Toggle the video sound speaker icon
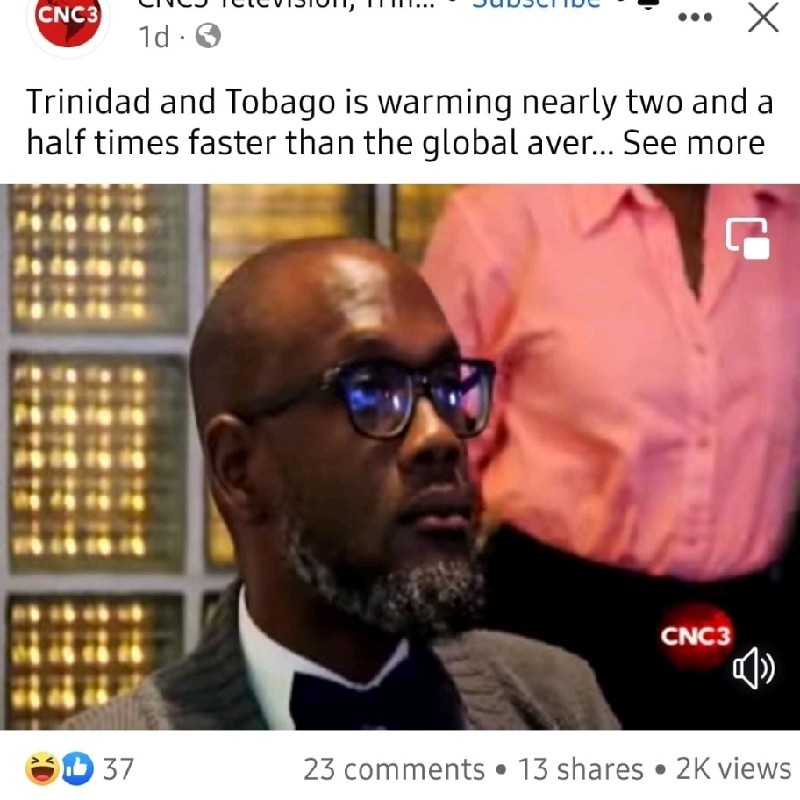This screenshot has height=800, width=800. pyautogui.click(x=754, y=668)
